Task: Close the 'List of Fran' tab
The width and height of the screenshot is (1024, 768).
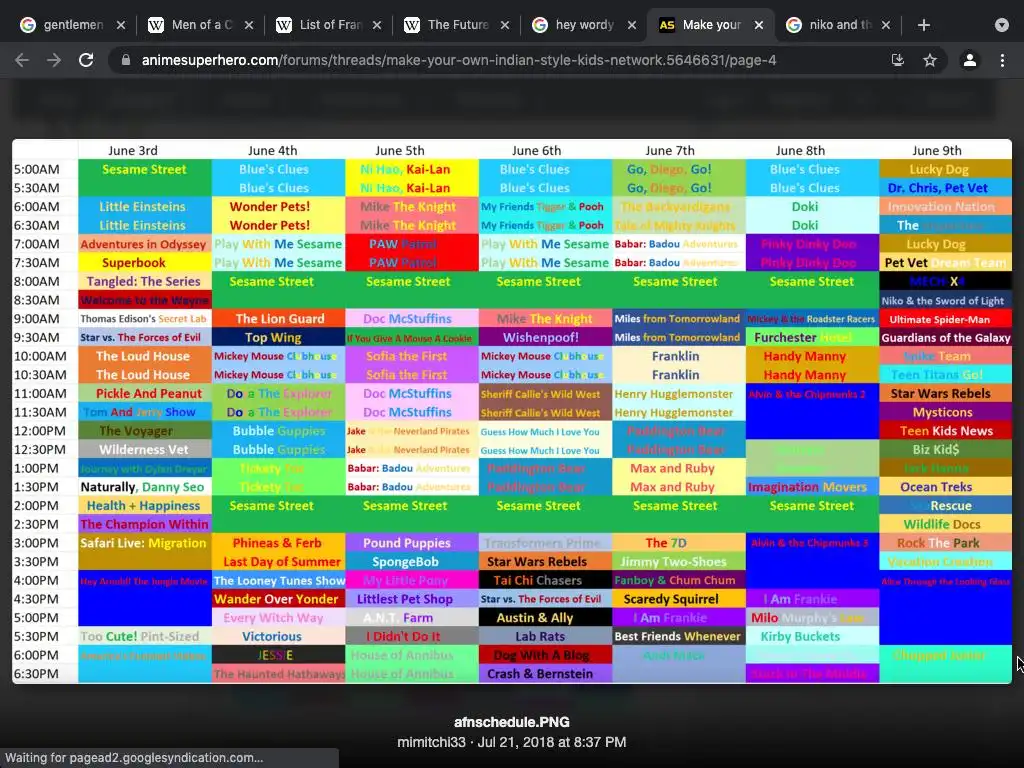Action: pos(377,25)
